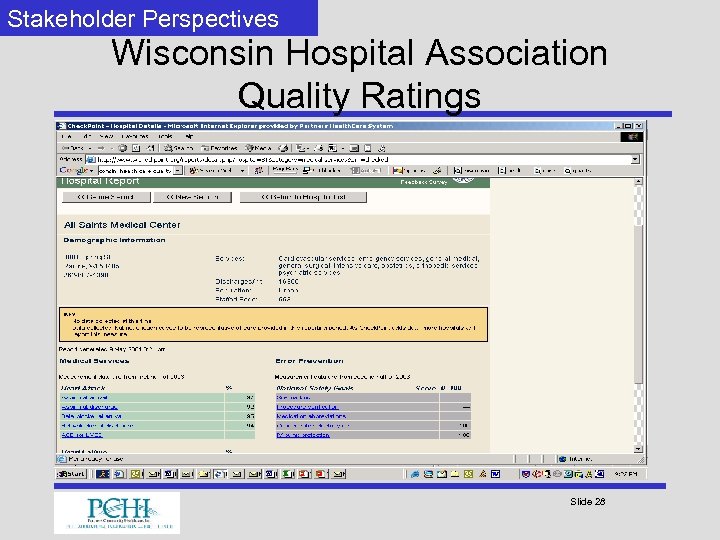Viewport: 720px width, 540px height.
Task: Click the Refresh page icon
Action: (x=136, y=148)
